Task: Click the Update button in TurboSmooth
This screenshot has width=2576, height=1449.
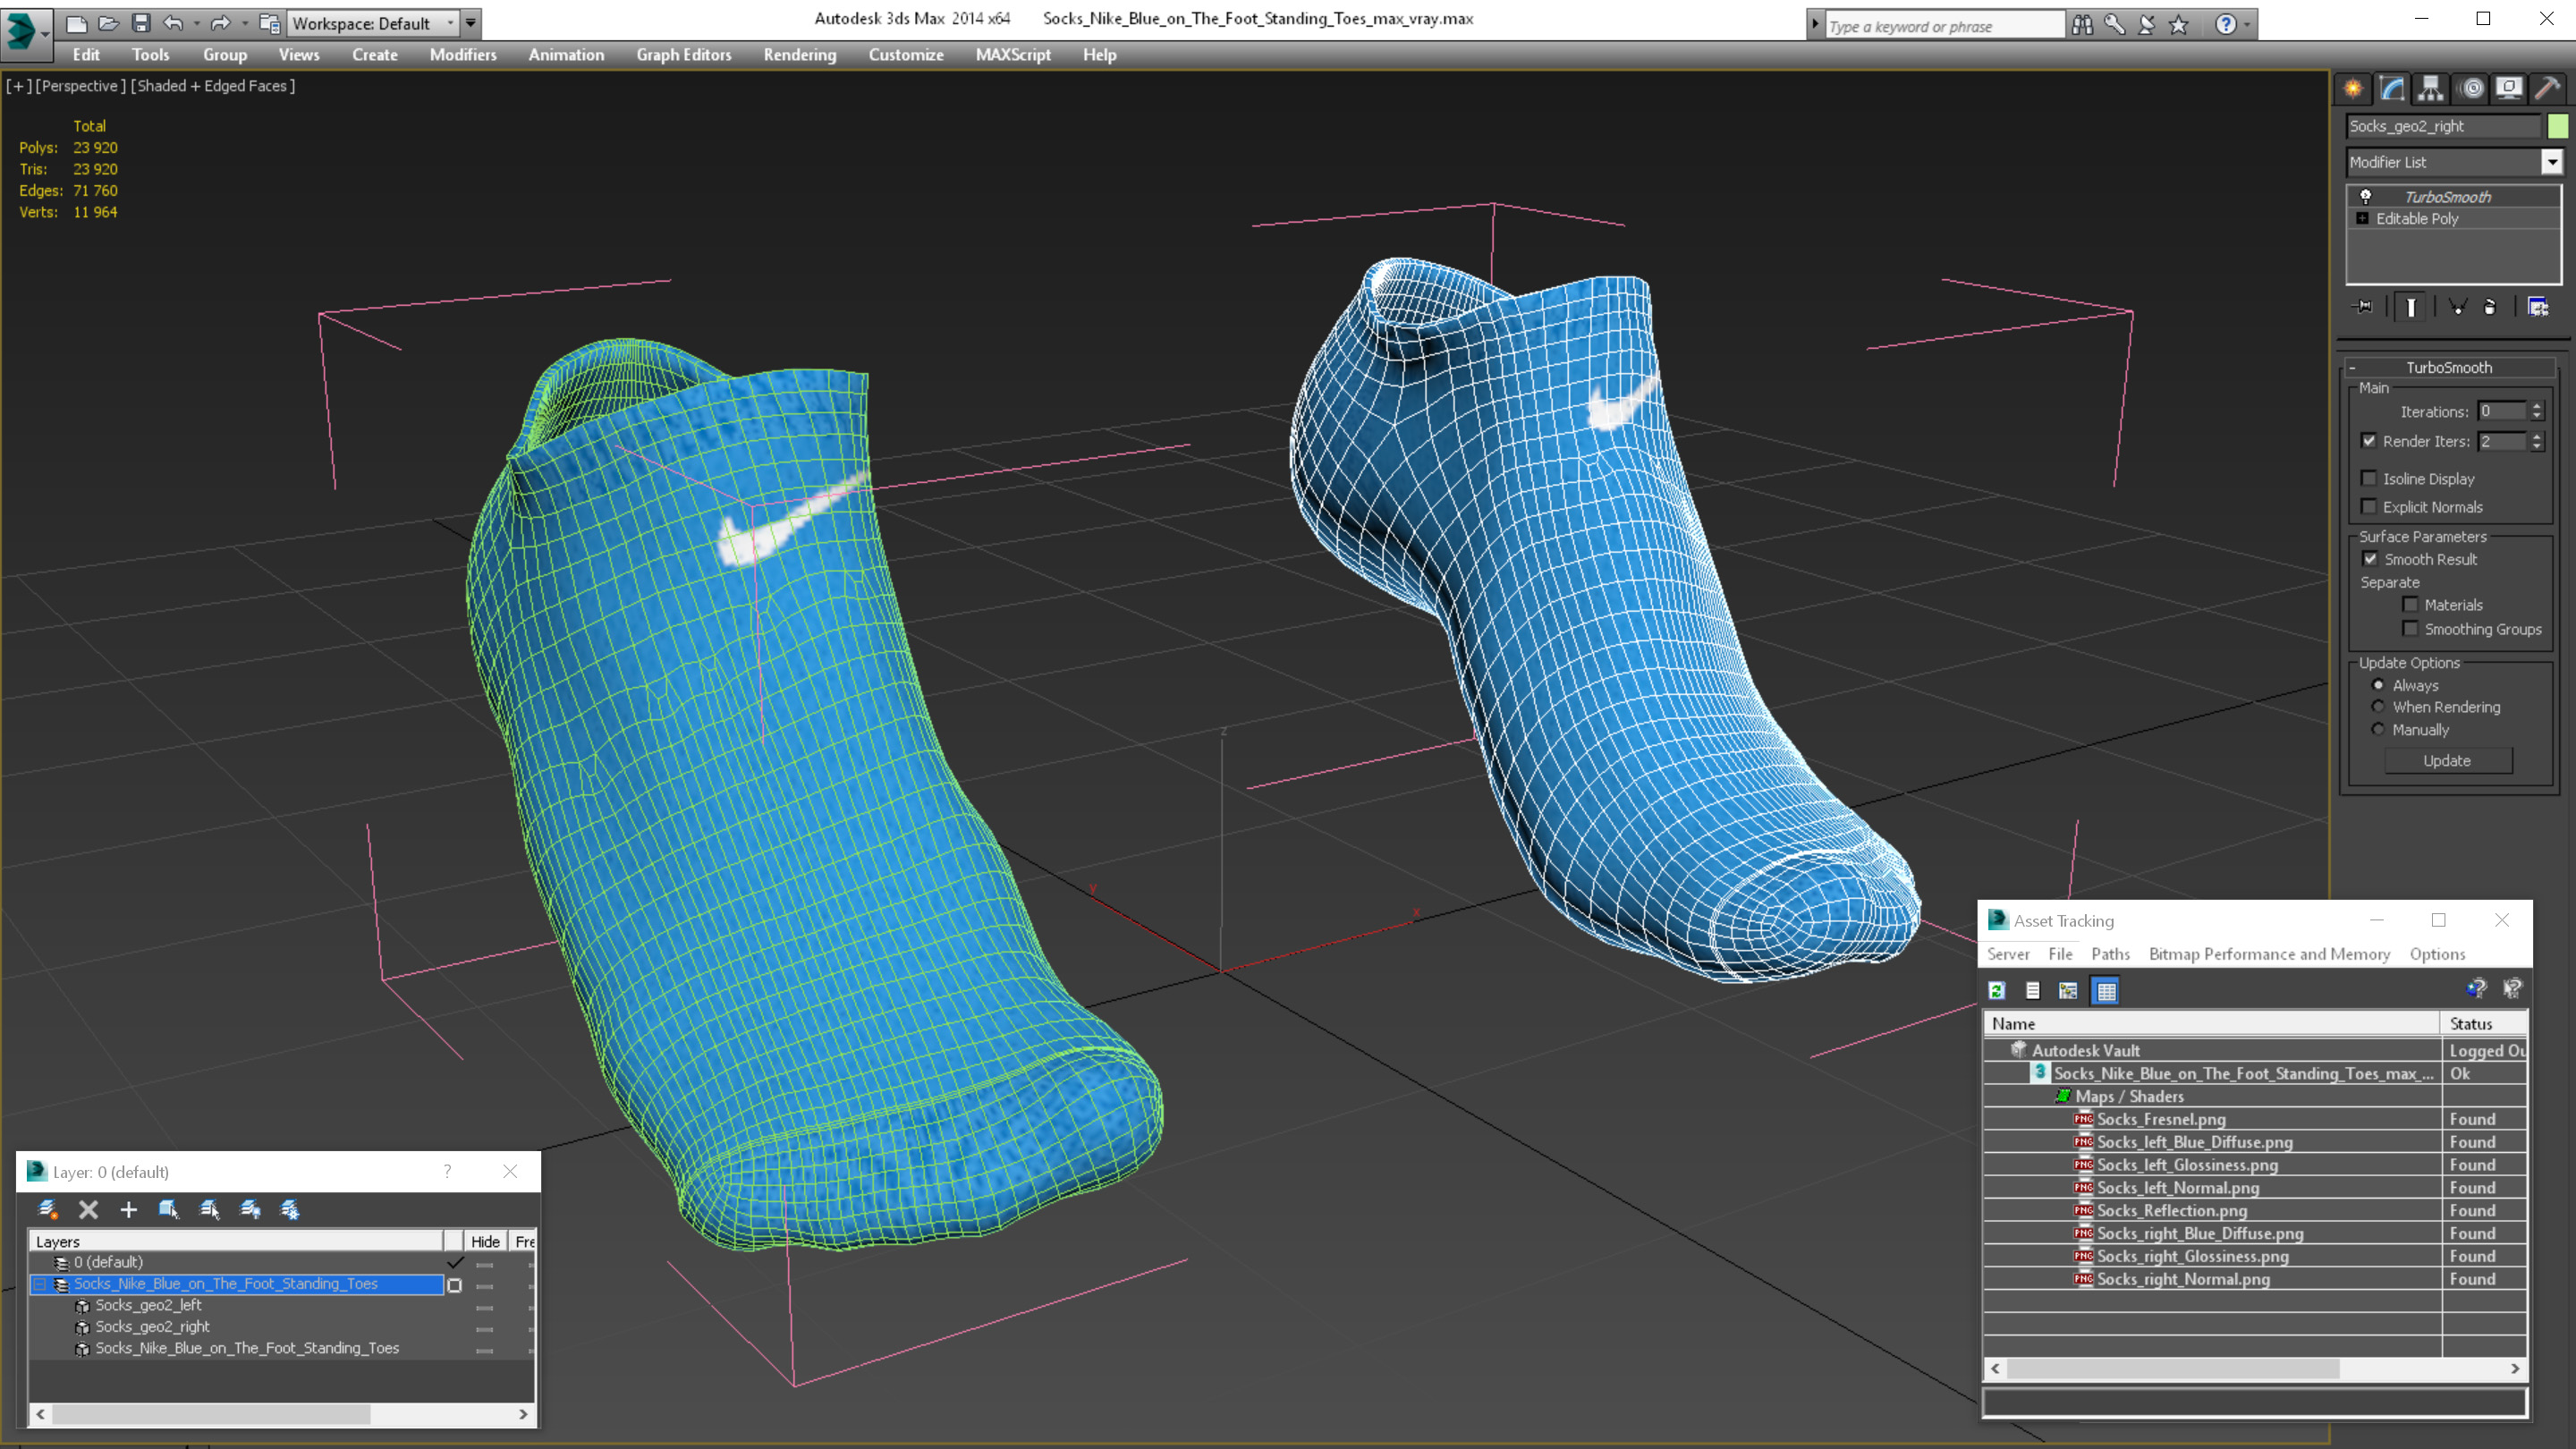Action: click(x=2447, y=761)
